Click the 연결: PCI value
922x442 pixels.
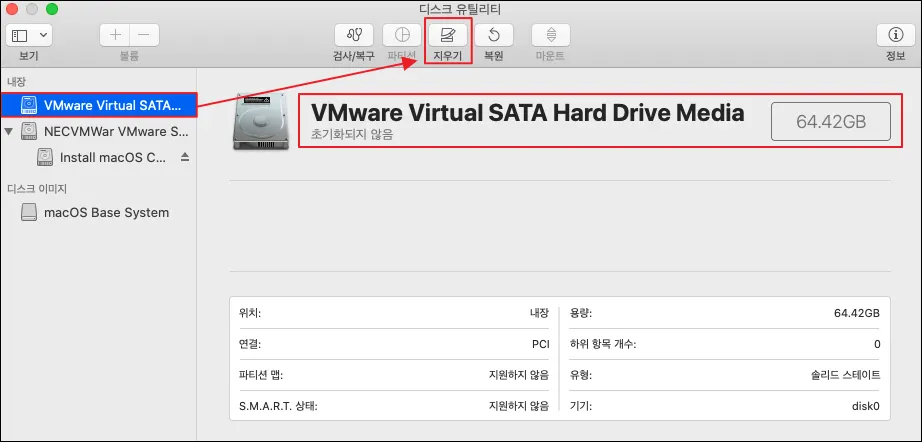click(x=540, y=344)
